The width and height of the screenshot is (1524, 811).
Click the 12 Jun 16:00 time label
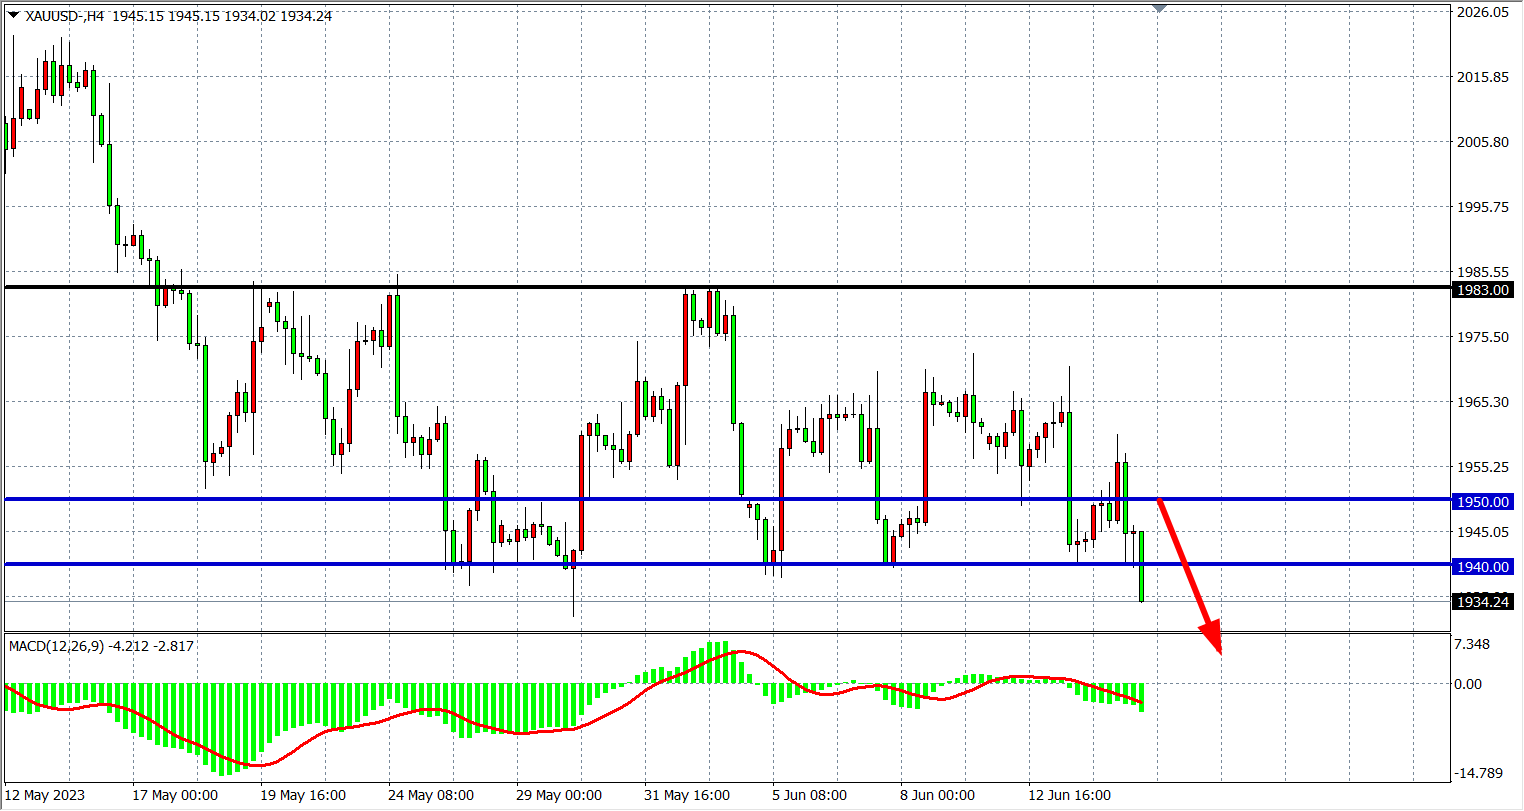pos(1069,796)
